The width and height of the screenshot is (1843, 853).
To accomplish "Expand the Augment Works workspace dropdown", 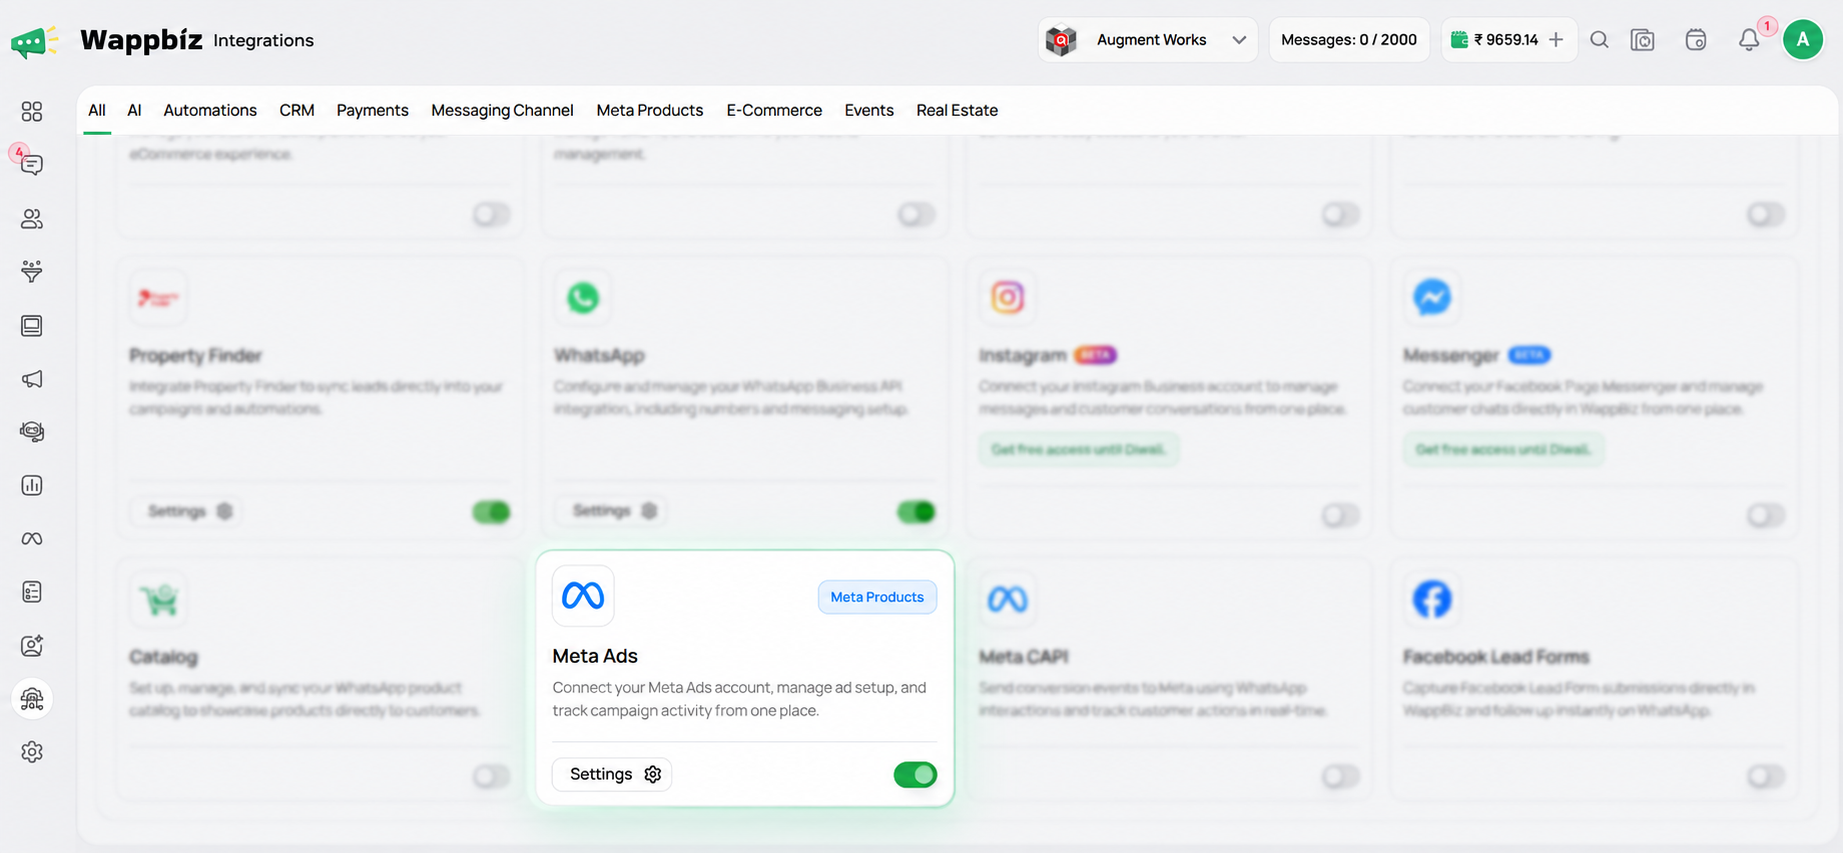I will [1148, 40].
